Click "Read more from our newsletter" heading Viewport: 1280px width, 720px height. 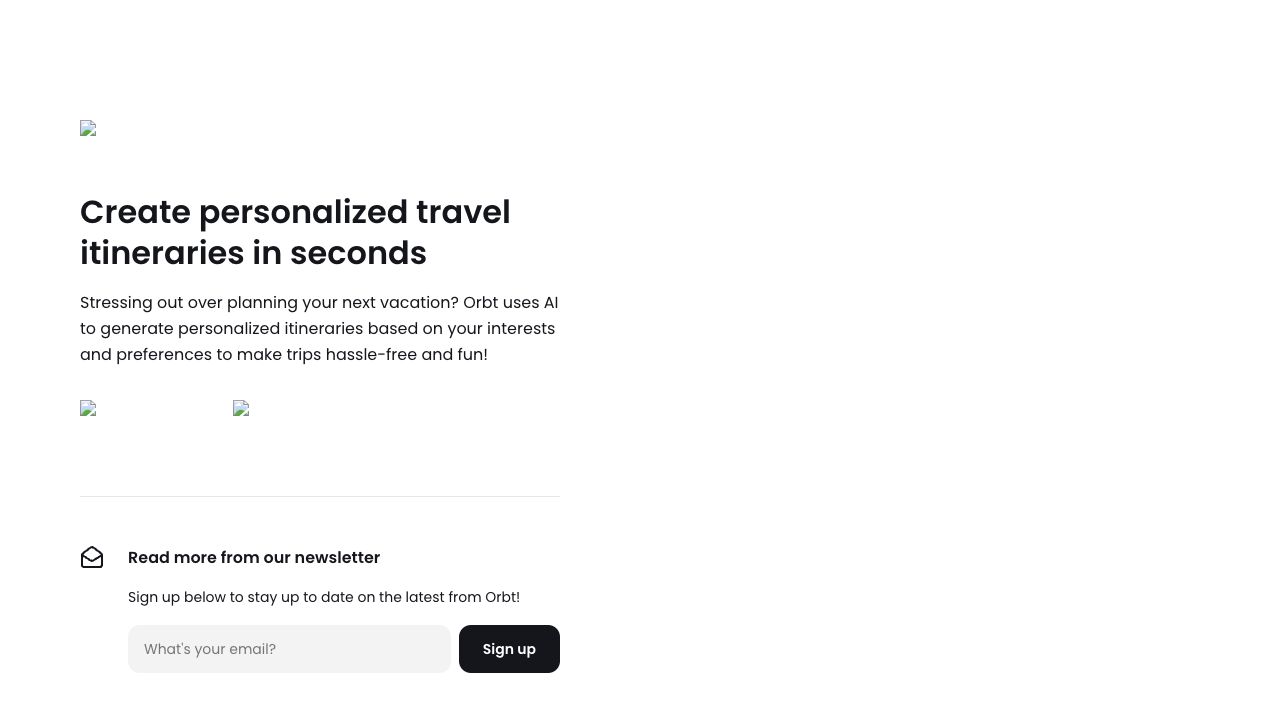click(x=254, y=557)
